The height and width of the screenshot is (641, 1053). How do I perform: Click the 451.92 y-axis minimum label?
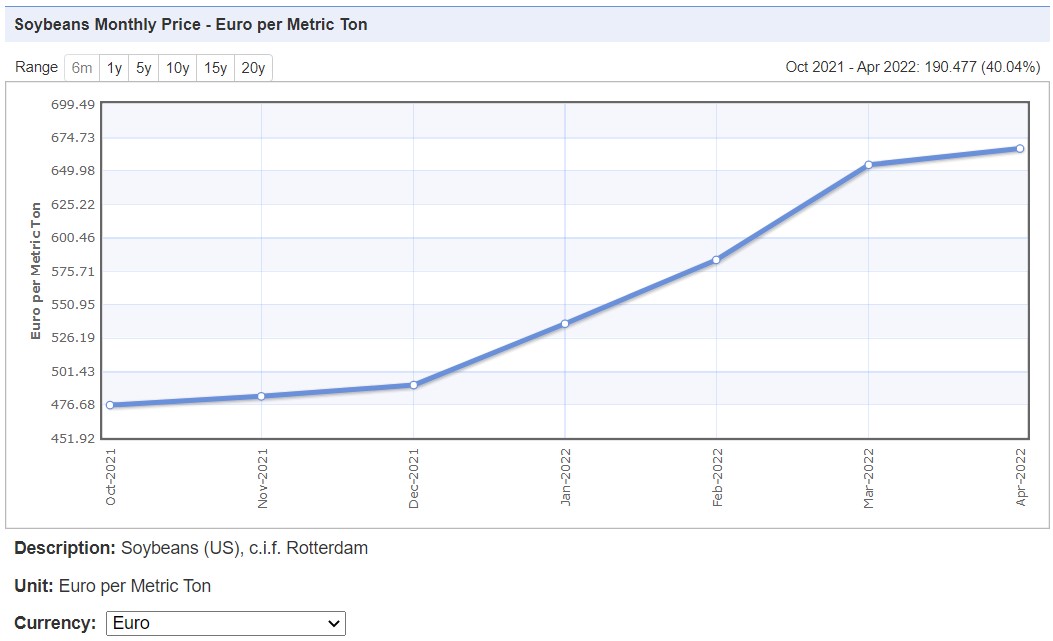pos(72,438)
